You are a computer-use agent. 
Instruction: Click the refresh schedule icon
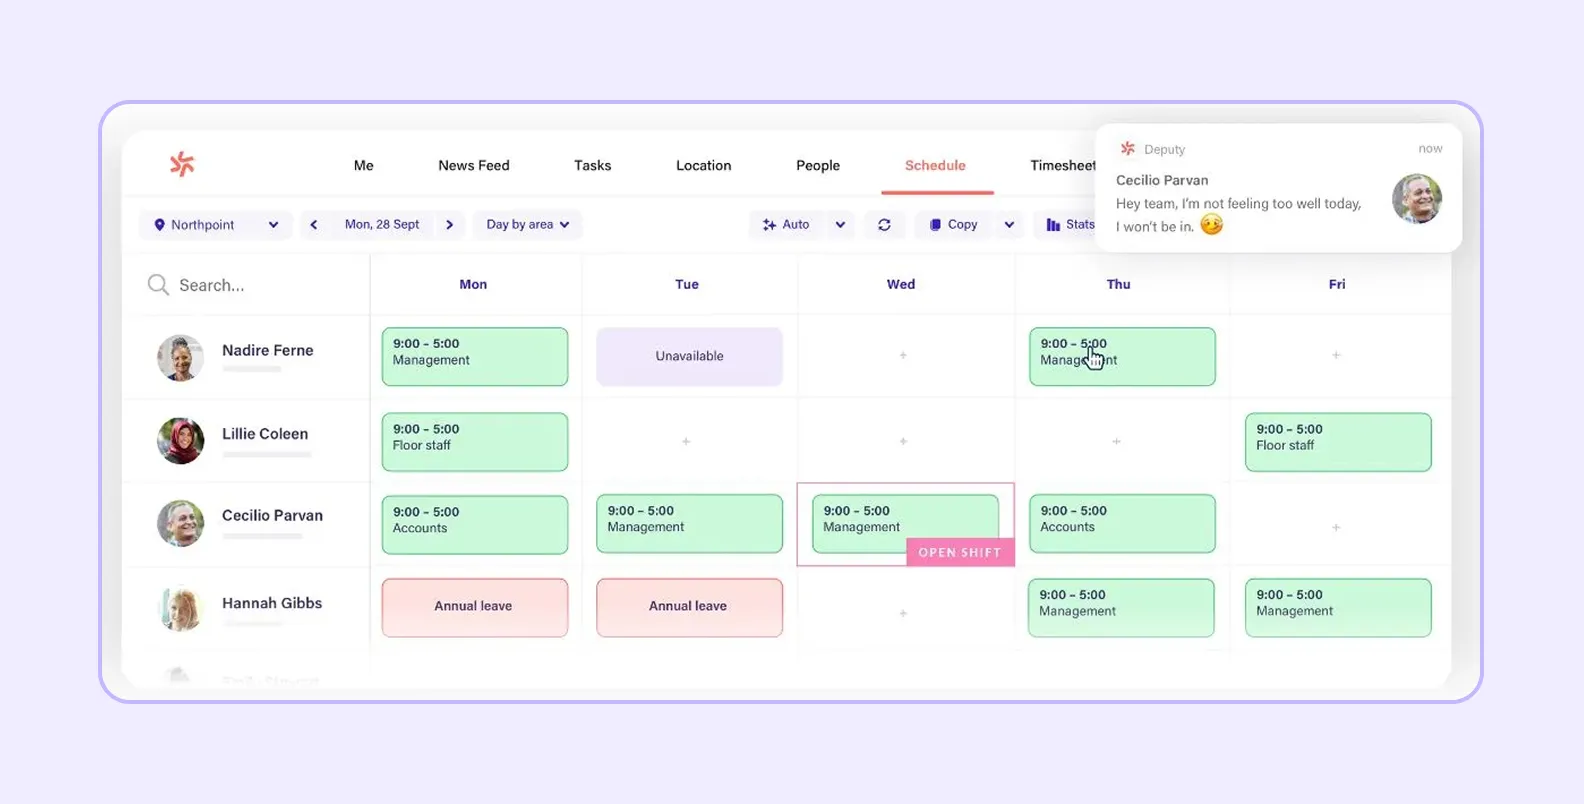tap(885, 225)
